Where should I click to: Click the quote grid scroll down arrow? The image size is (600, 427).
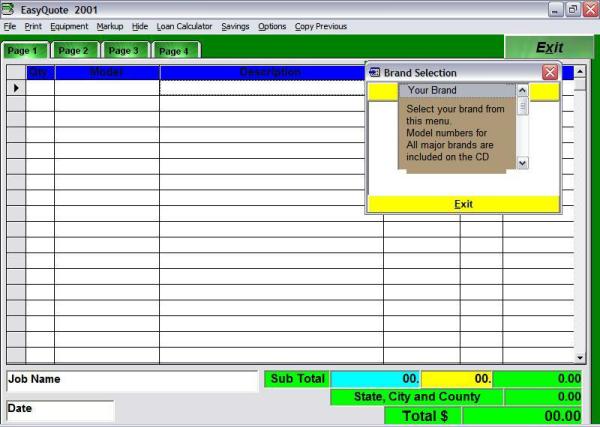(x=580, y=358)
